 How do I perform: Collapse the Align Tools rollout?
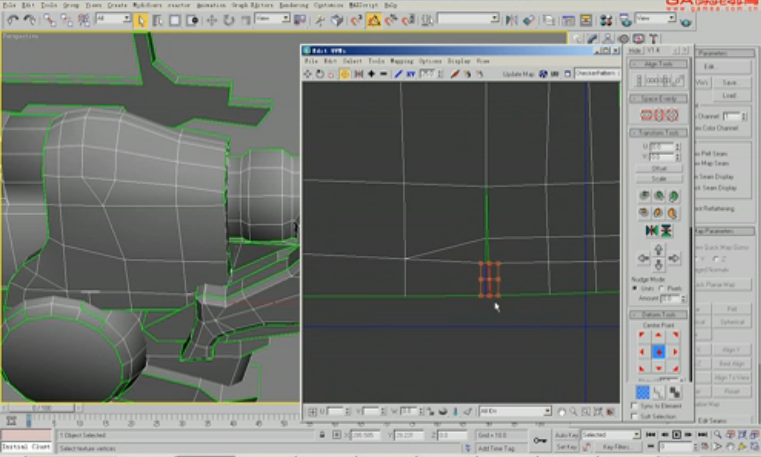coord(658,64)
